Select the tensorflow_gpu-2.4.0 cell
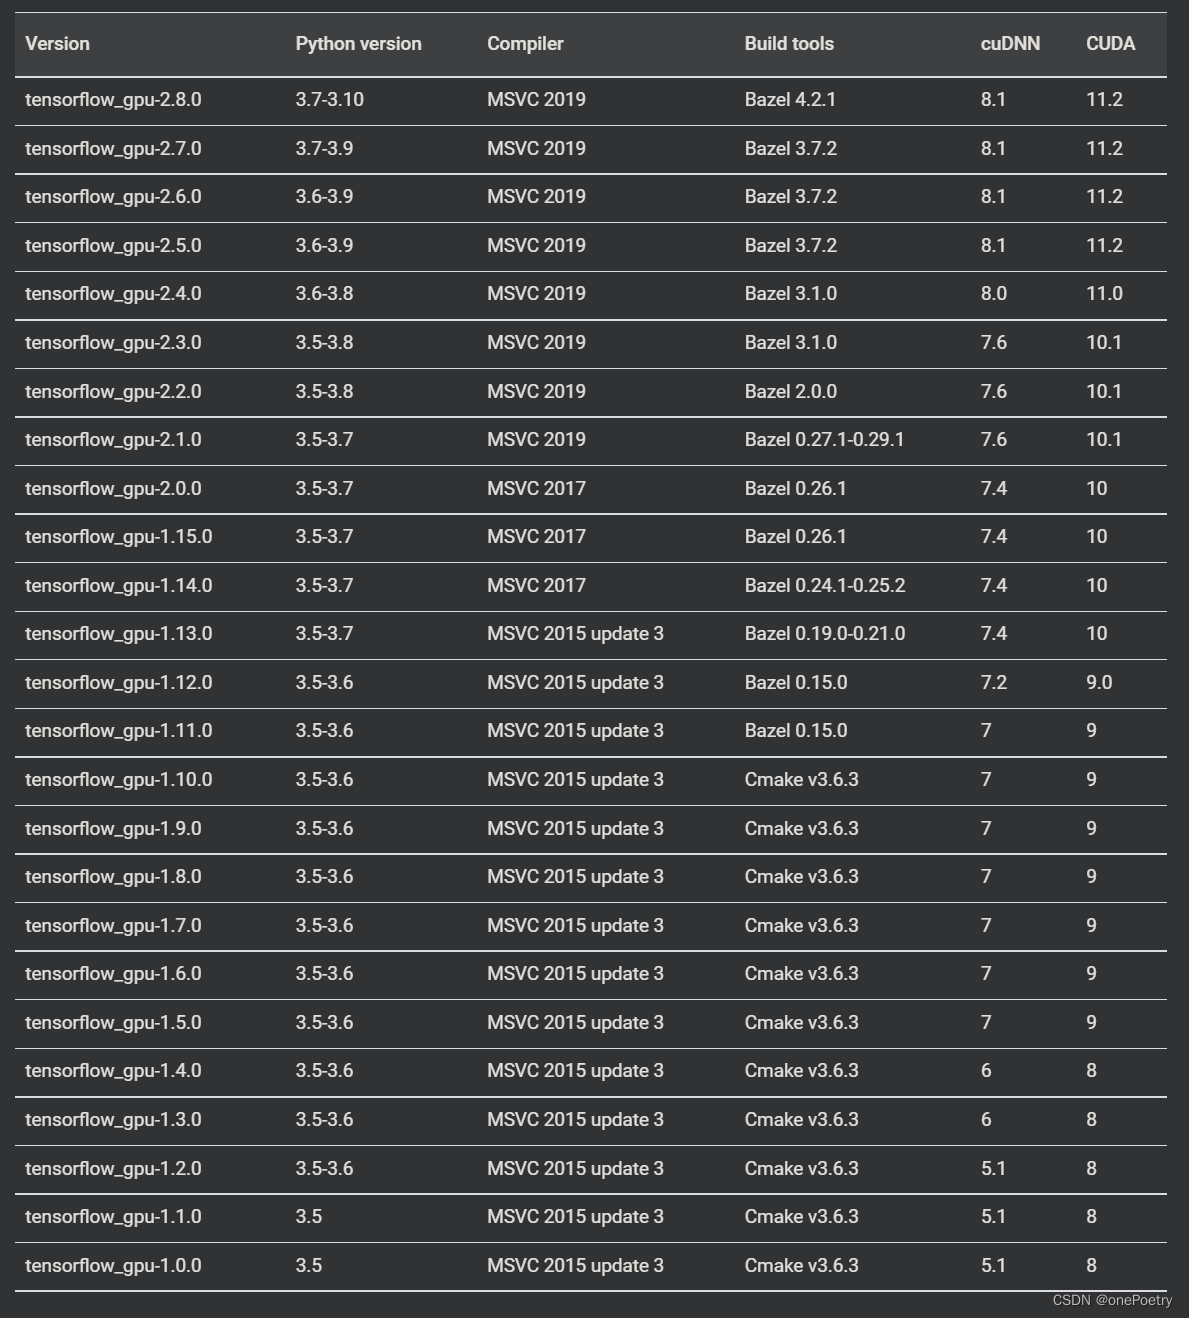 click(113, 294)
